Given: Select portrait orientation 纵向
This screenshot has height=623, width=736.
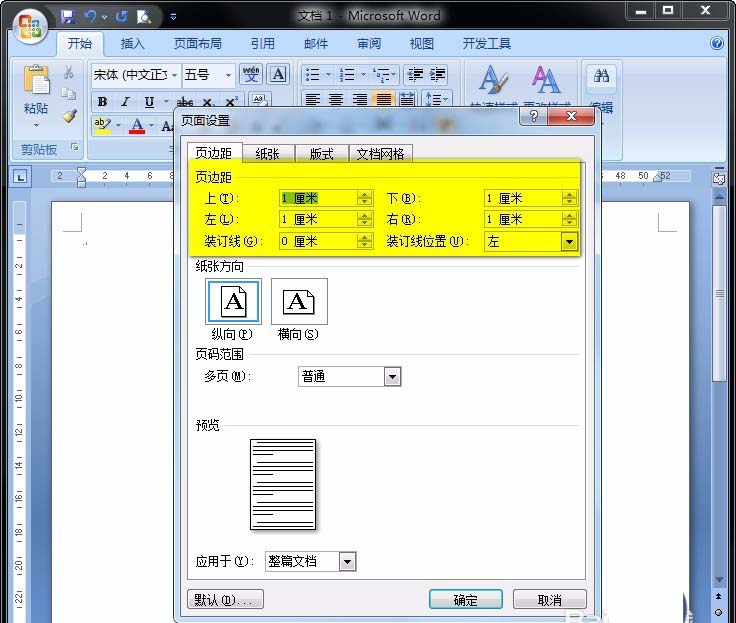Looking at the screenshot, I should pyautogui.click(x=233, y=302).
